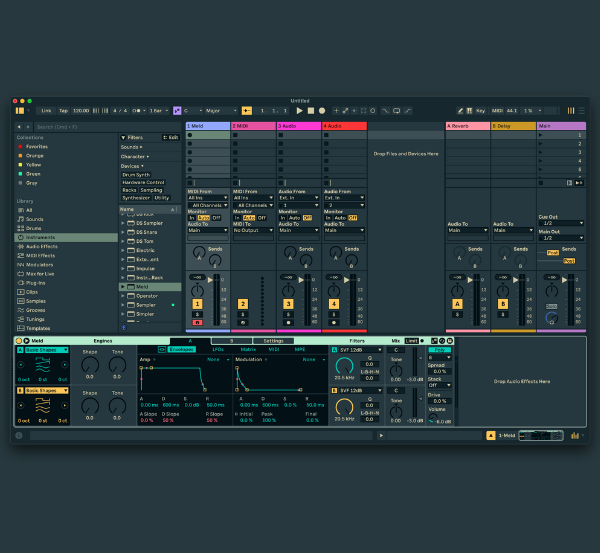Image resolution: width=600 pixels, height=553 pixels.
Task: Expand the Operator folder in browser
Action: 122,296
